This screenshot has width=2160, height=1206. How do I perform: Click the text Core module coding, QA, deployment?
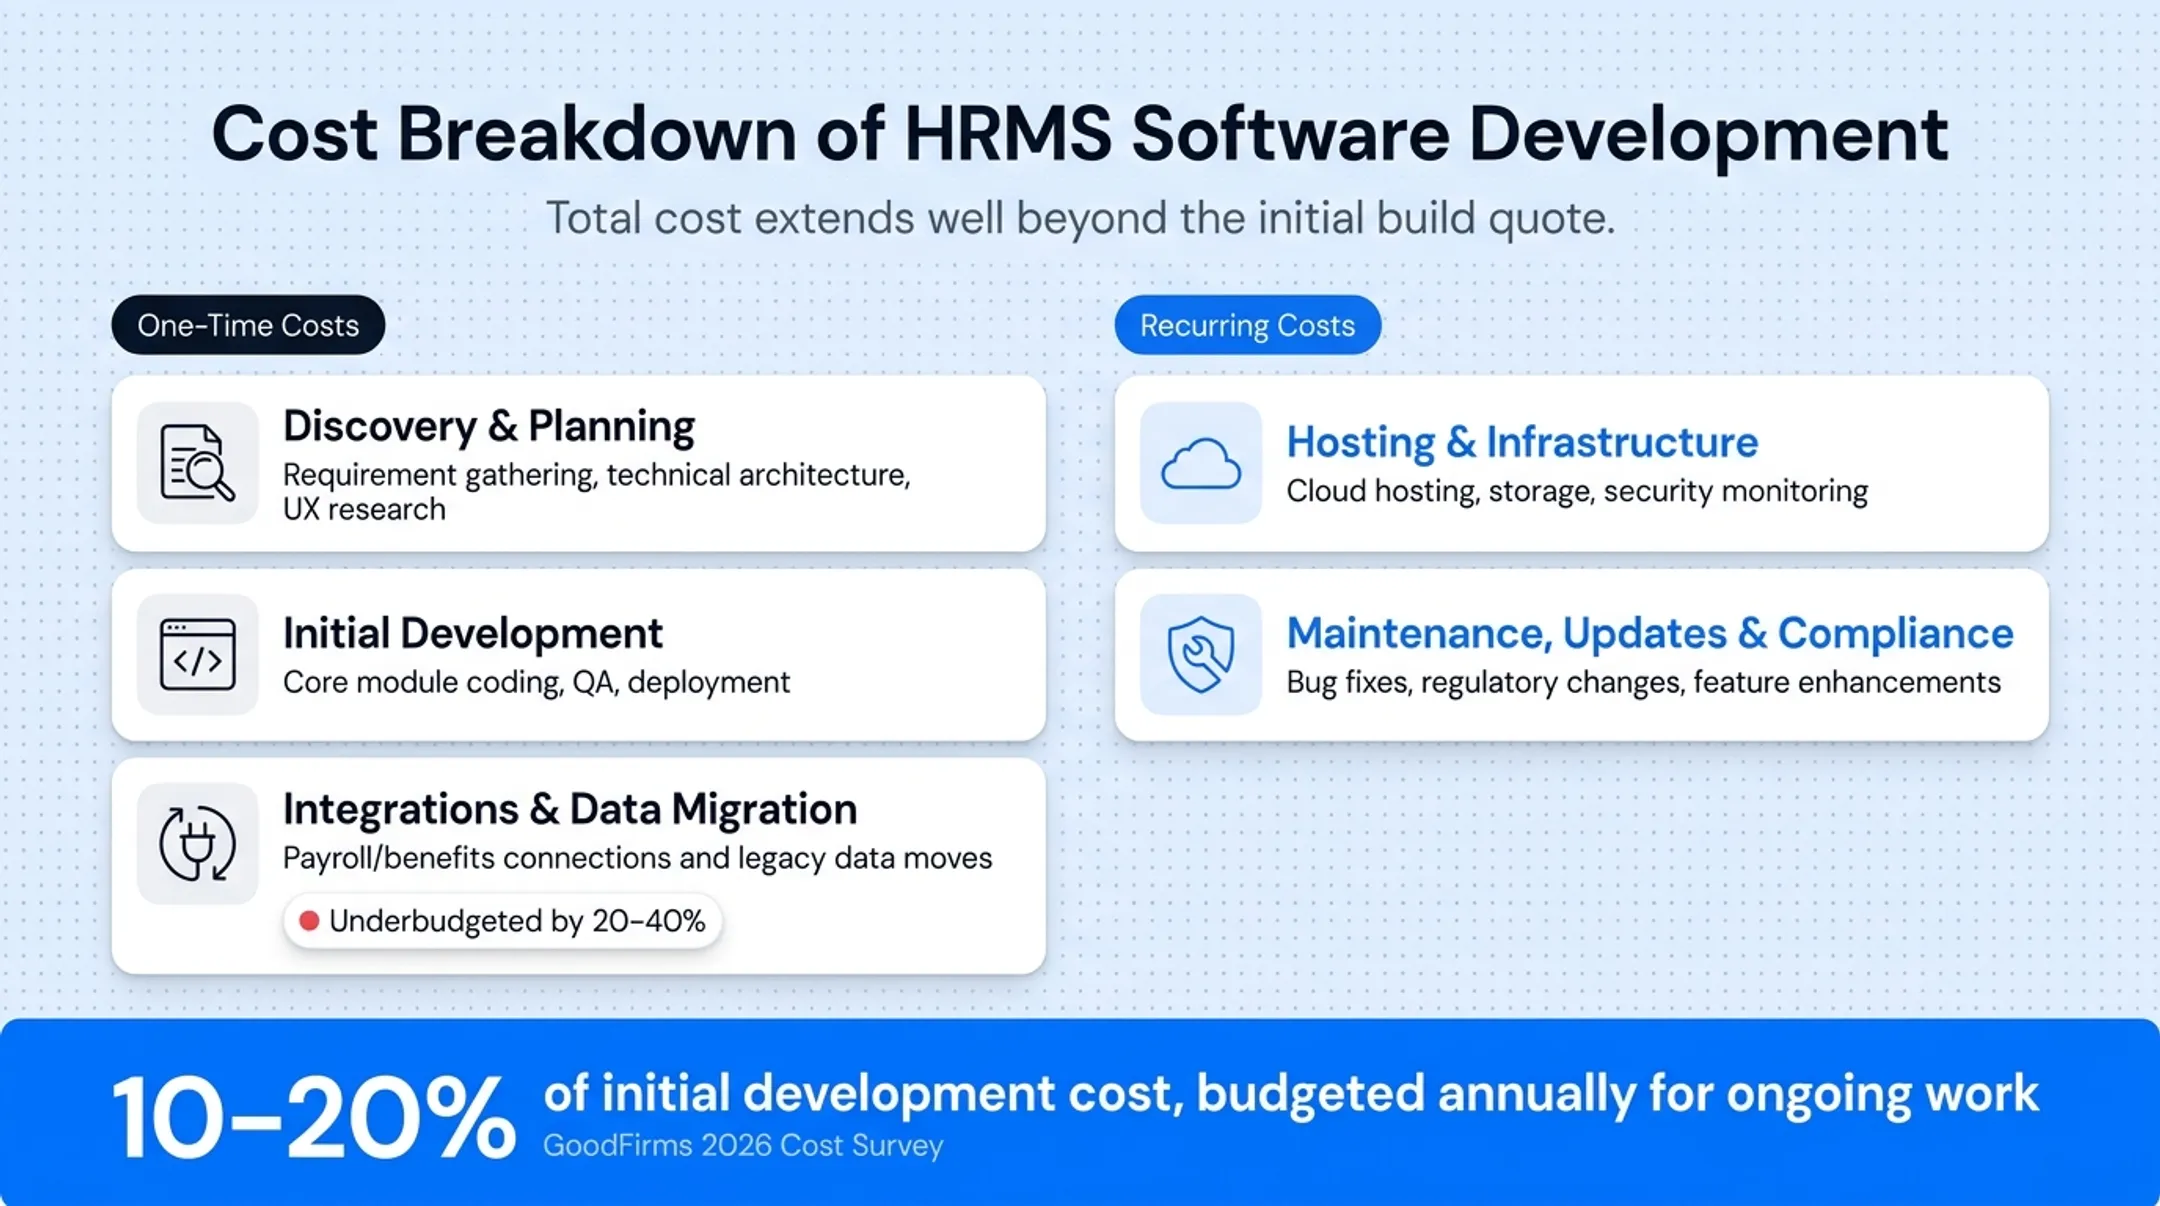click(537, 683)
